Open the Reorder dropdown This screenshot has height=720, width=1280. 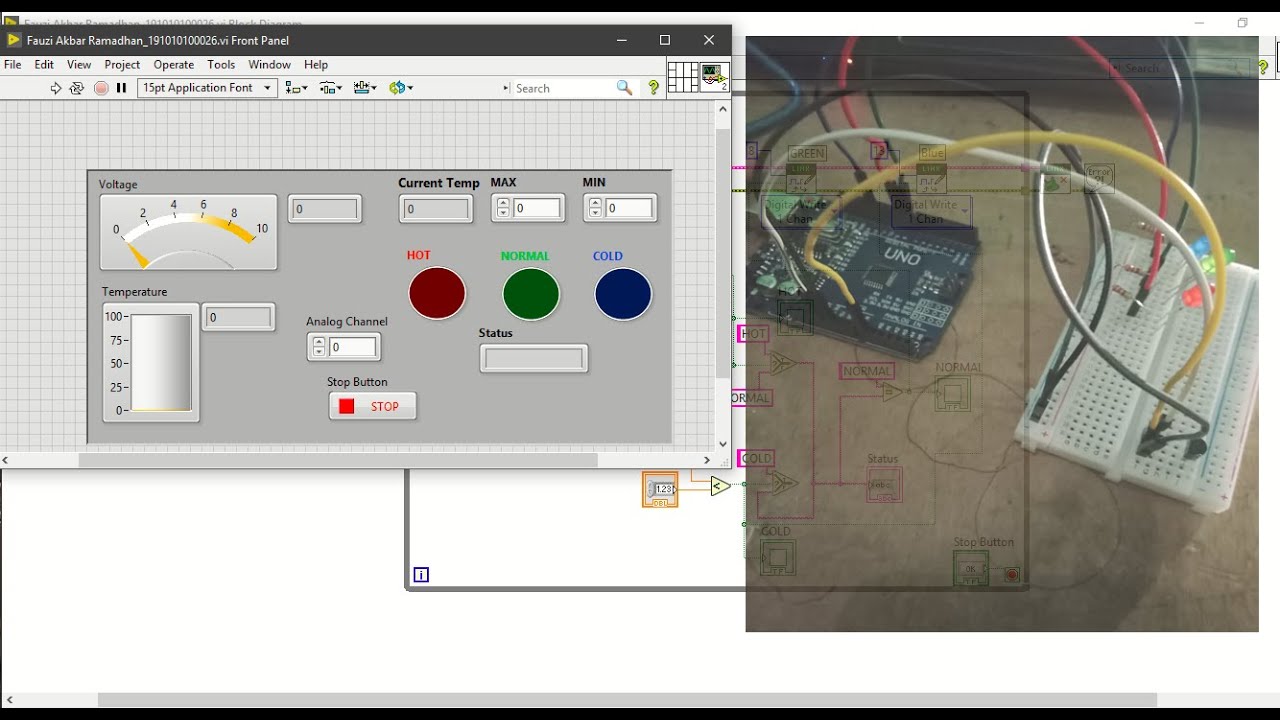401,88
